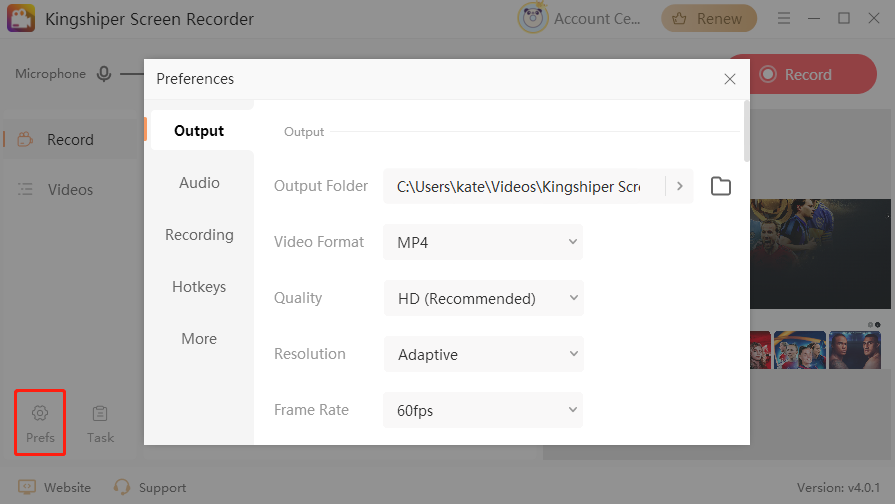Click the microphone icon
This screenshot has height=504, width=895.
[x=104, y=74]
